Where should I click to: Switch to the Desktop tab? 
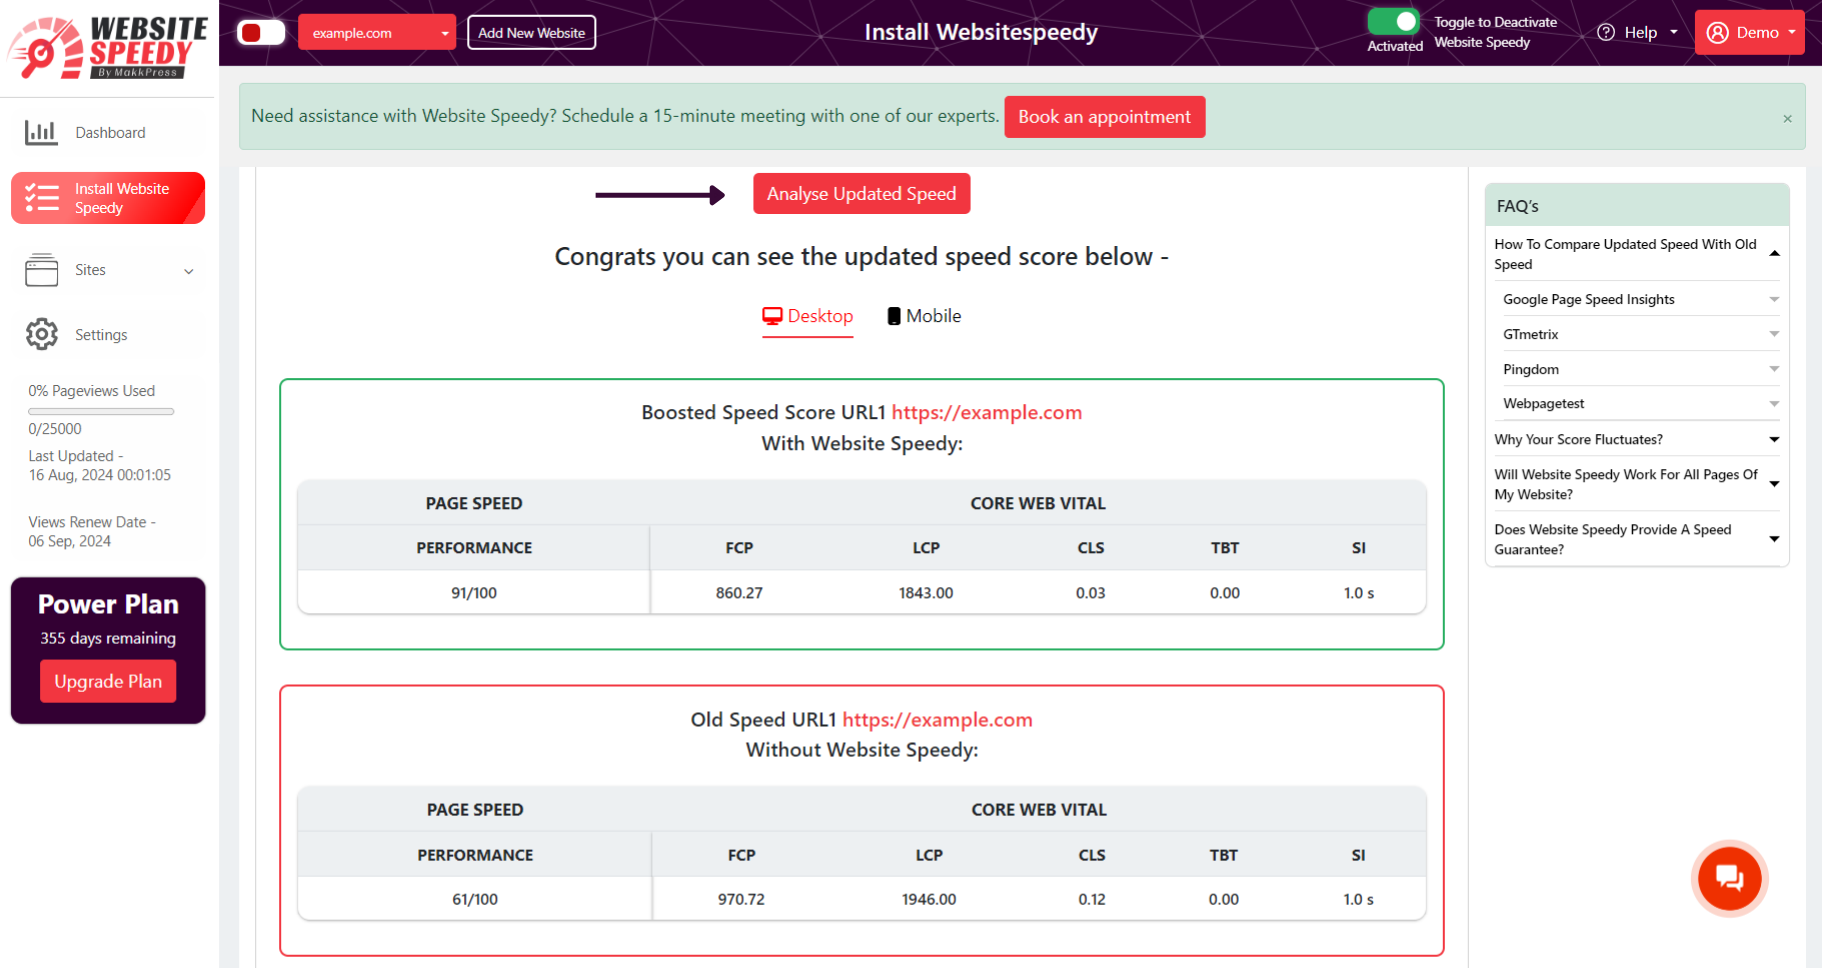[808, 316]
